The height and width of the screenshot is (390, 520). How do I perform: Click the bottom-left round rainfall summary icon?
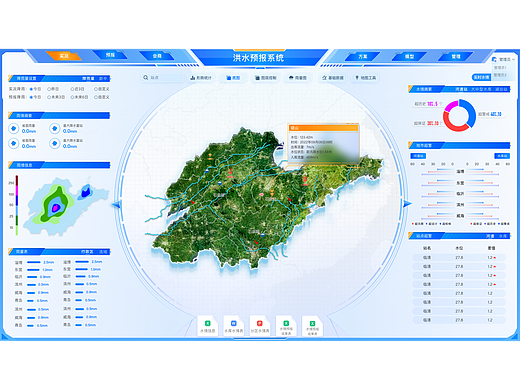pos(13,143)
